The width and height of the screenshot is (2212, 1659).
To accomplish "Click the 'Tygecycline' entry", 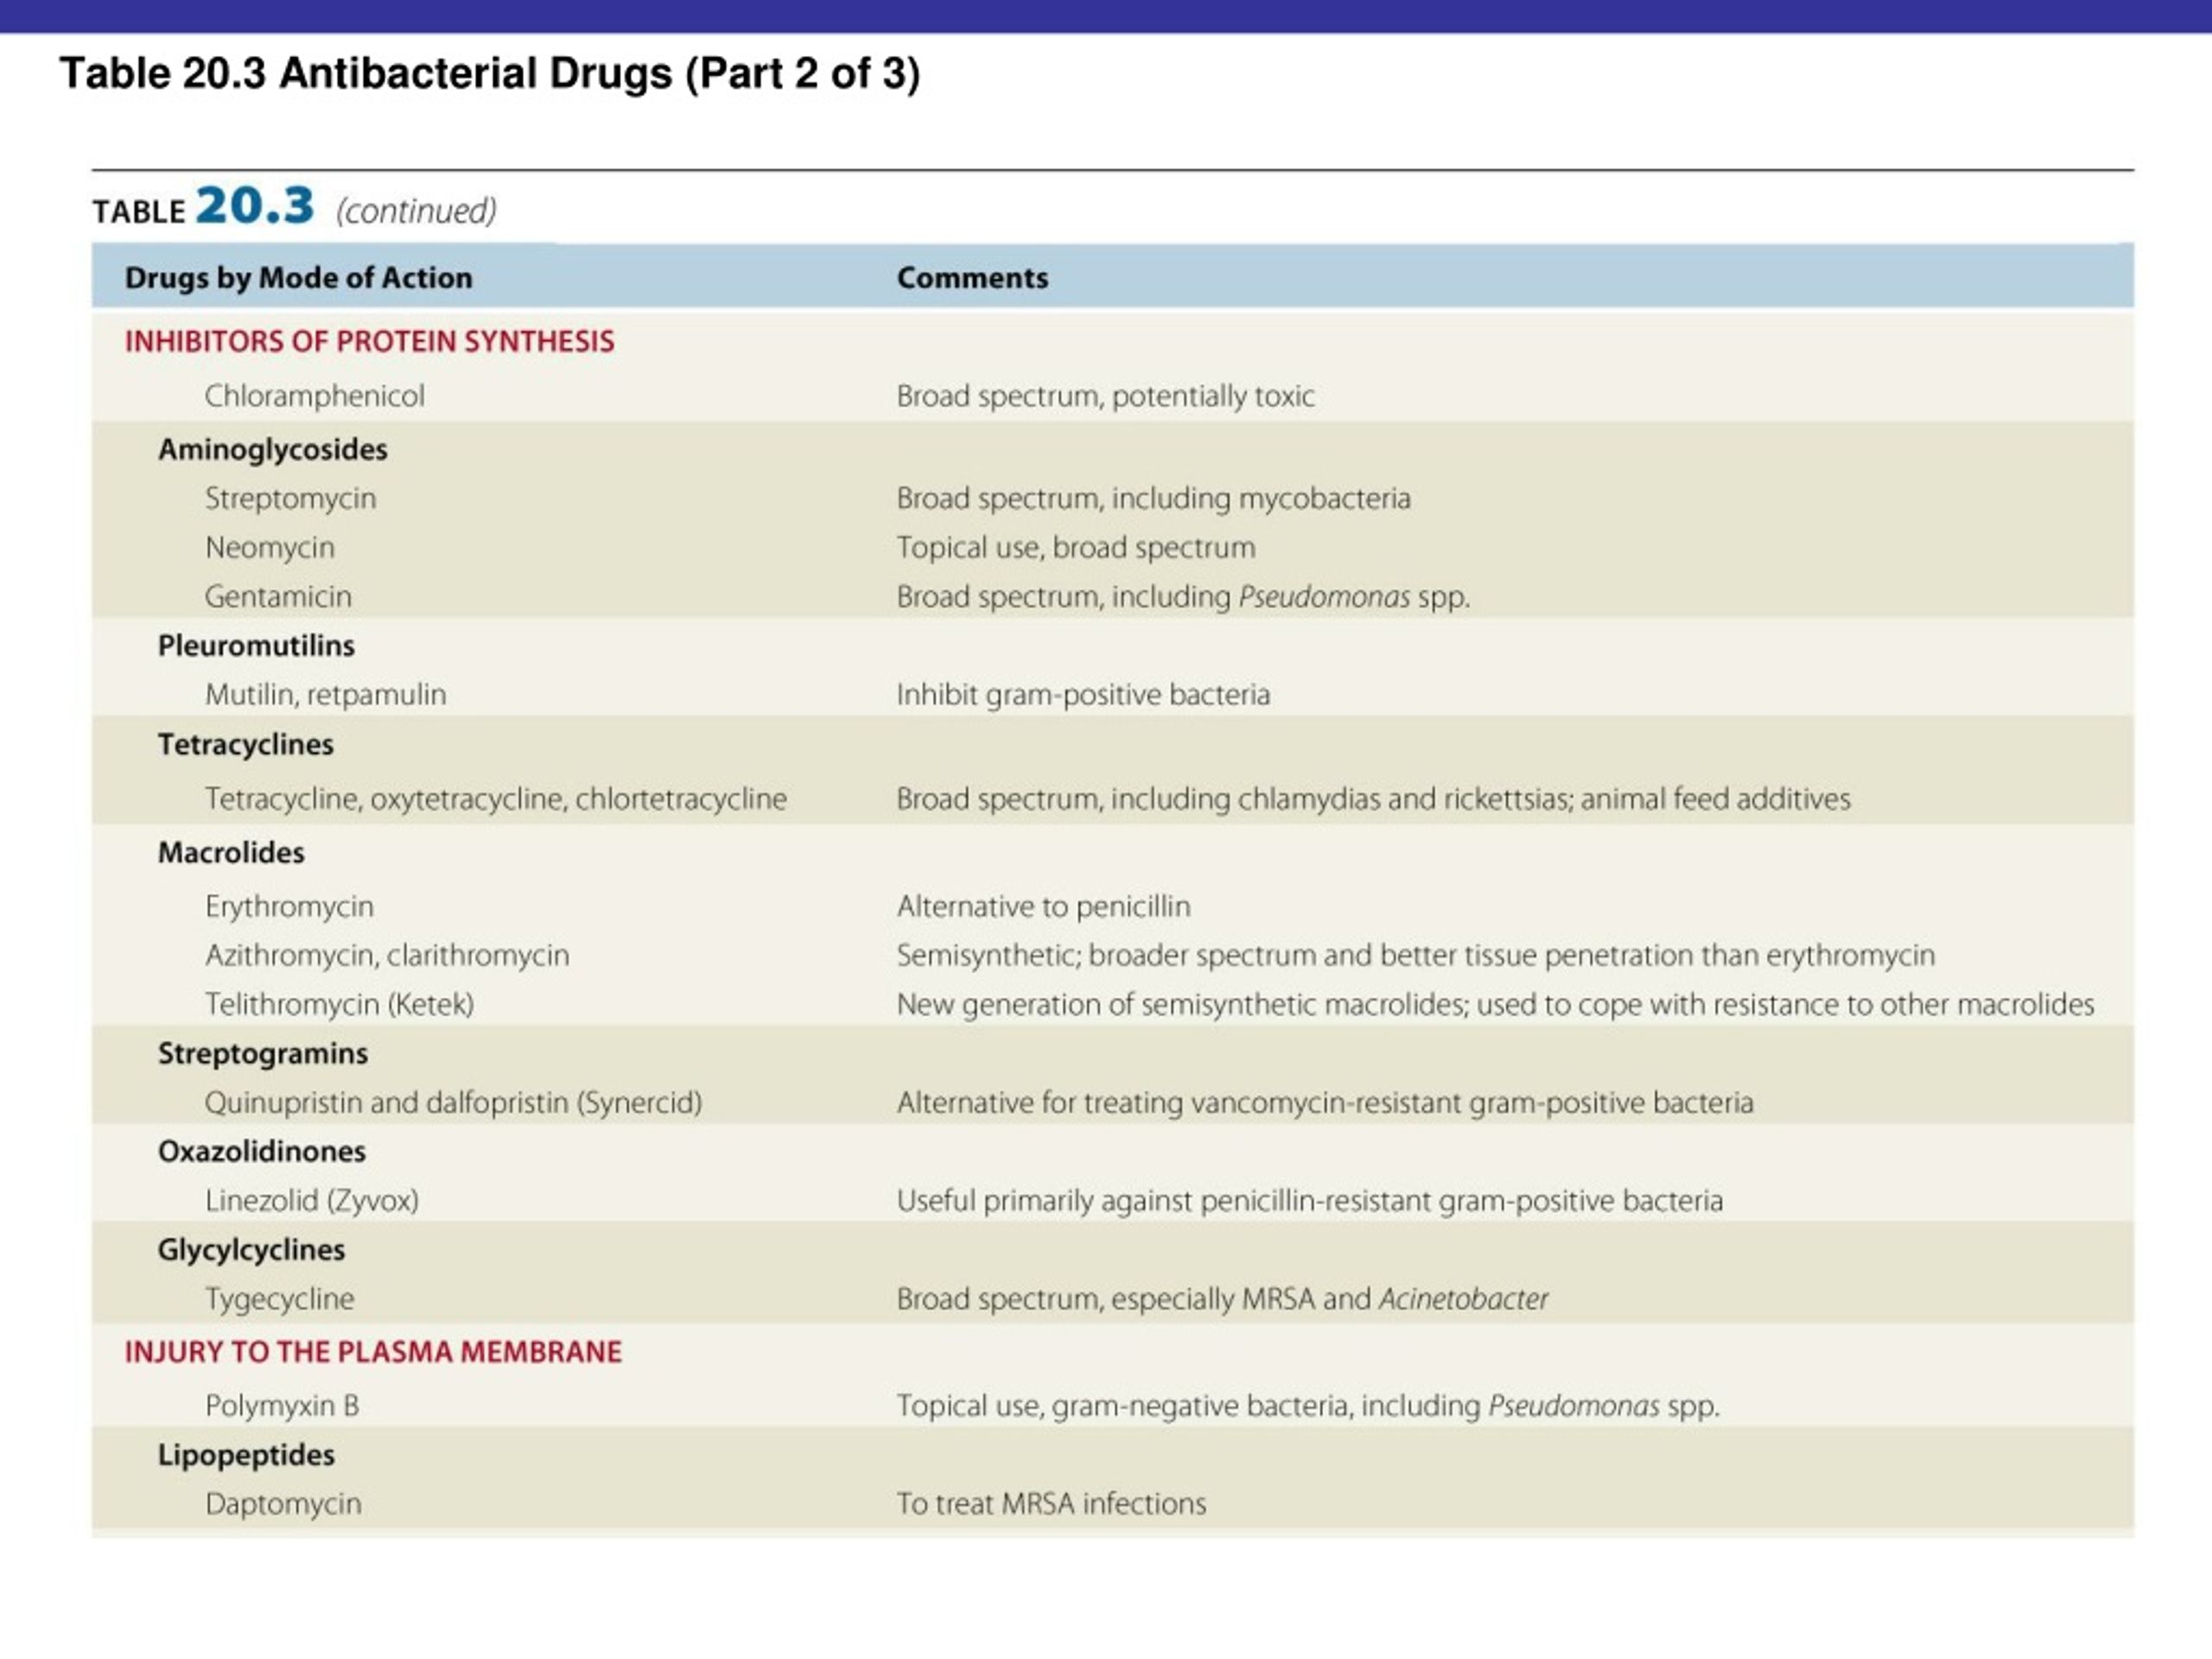I will tap(280, 1299).
